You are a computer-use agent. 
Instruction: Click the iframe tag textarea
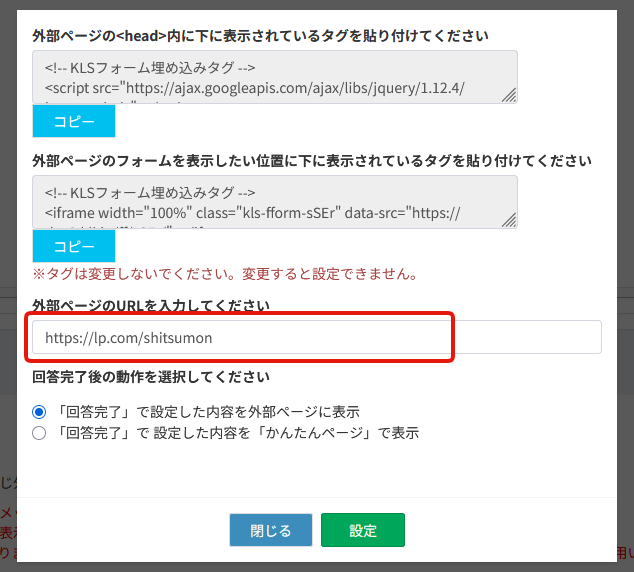[275, 202]
